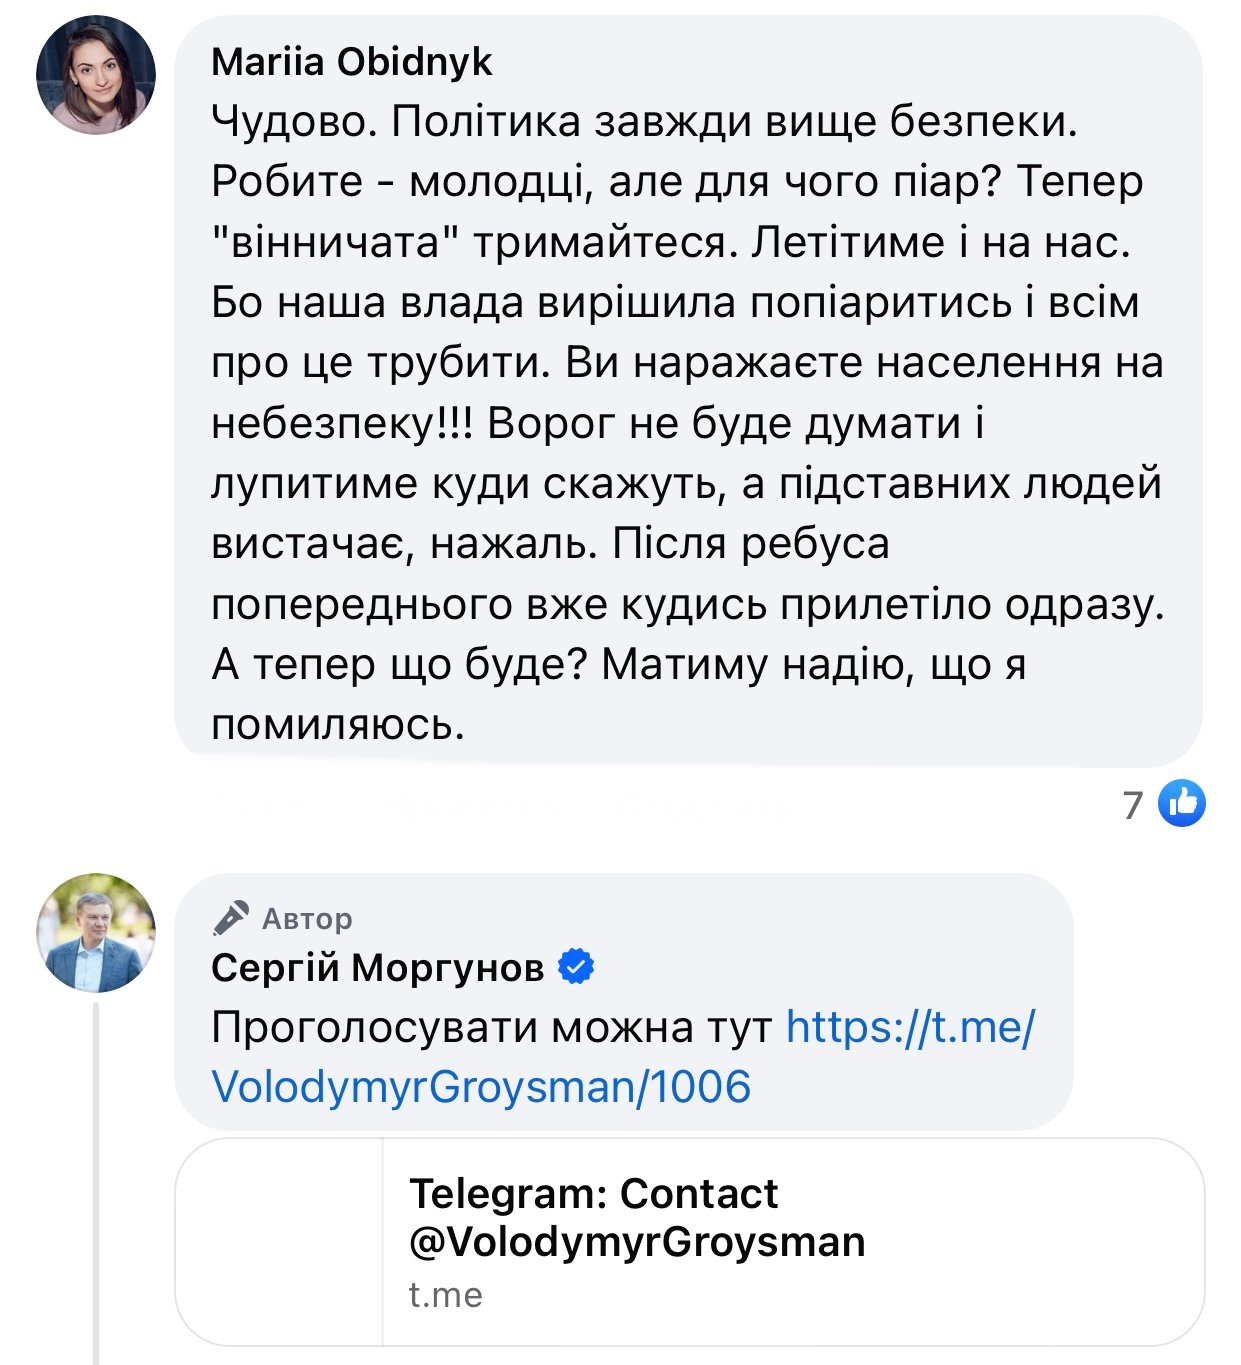This screenshot has width=1241, height=1365.
Task: Open Сергій Моргунов's profile picture
Action: 96,932
